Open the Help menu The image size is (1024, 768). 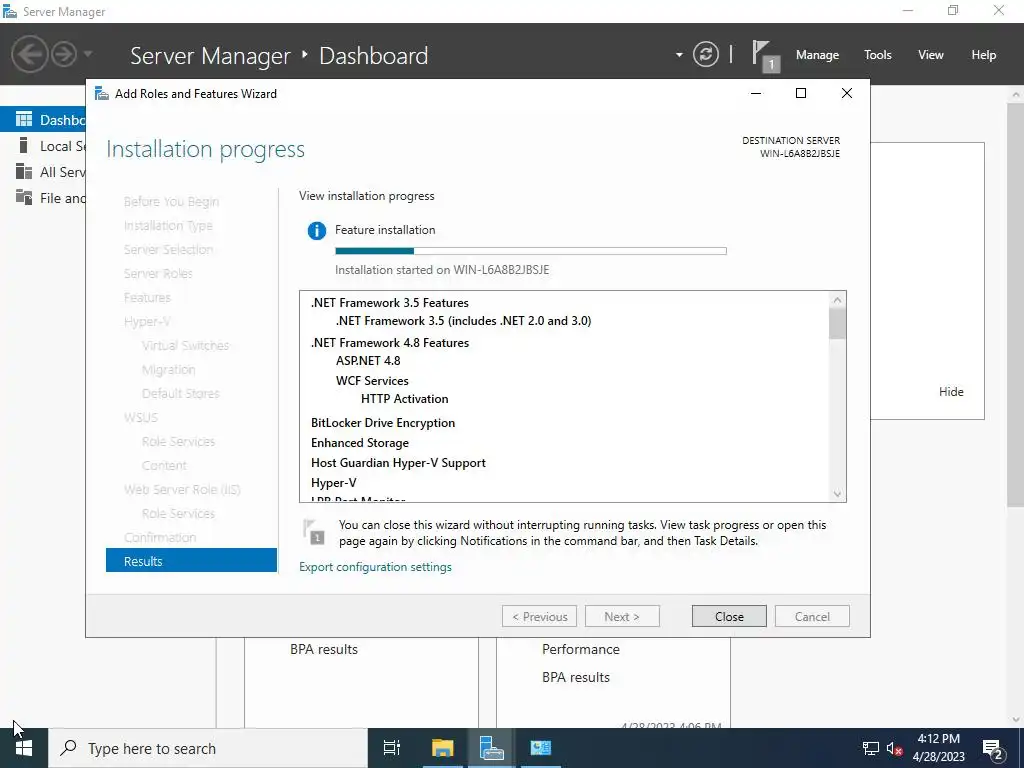pyautogui.click(x=984, y=55)
